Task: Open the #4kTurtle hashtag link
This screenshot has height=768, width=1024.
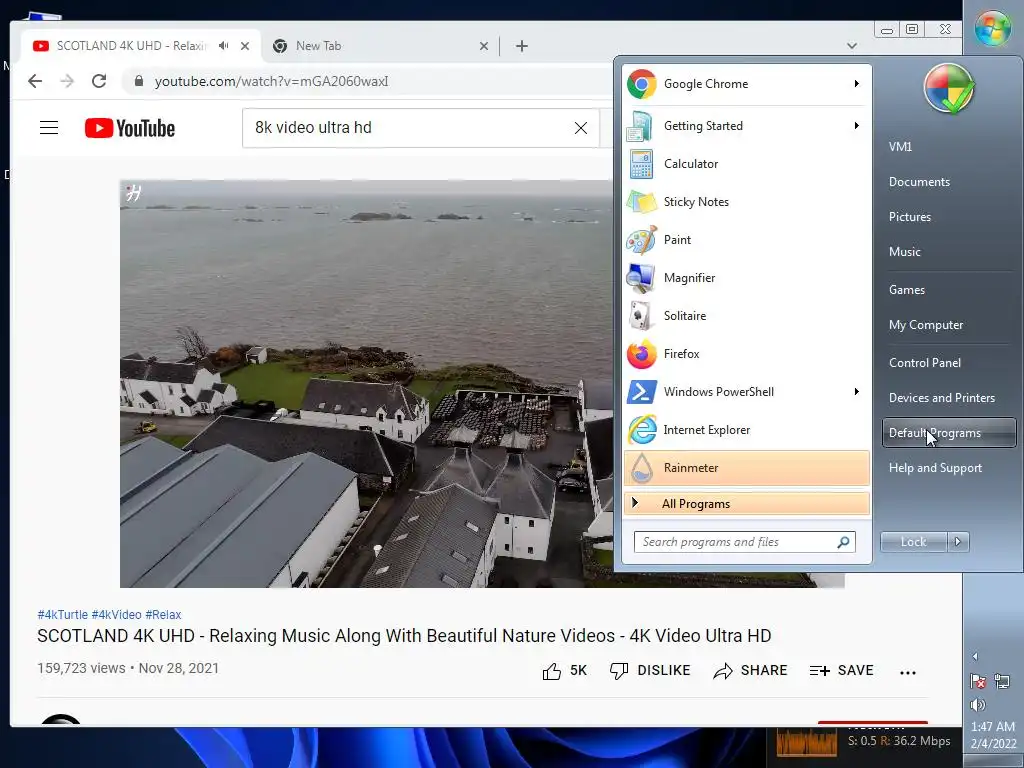Action: (x=63, y=615)
